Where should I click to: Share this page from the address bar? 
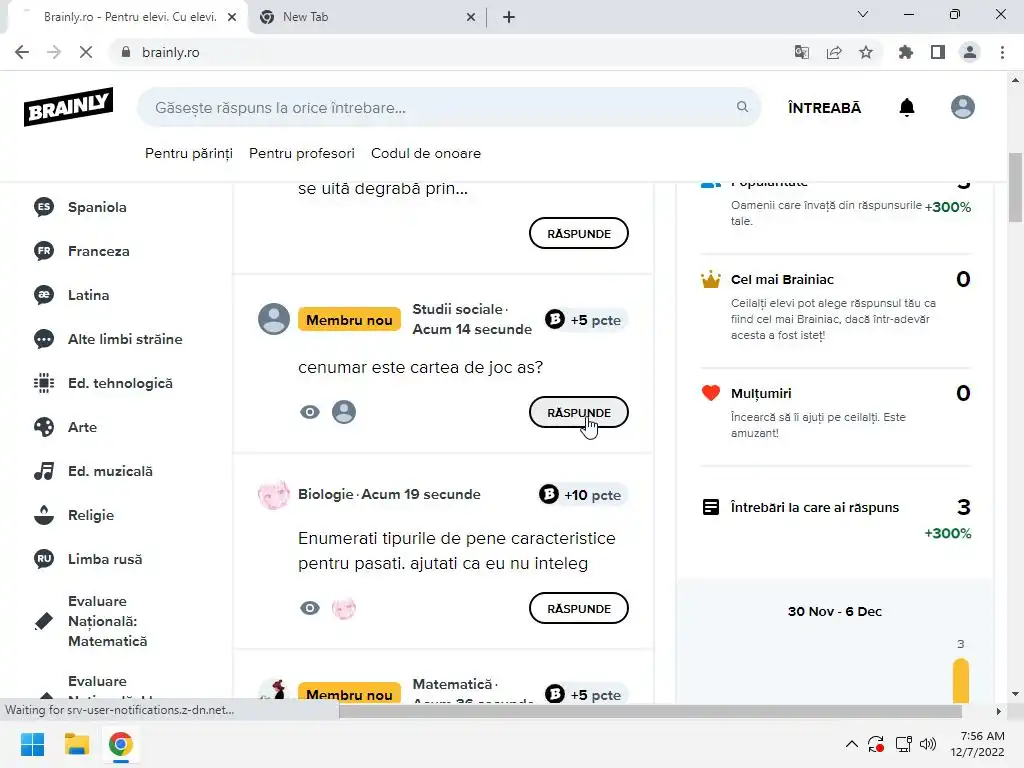[834, 52]
